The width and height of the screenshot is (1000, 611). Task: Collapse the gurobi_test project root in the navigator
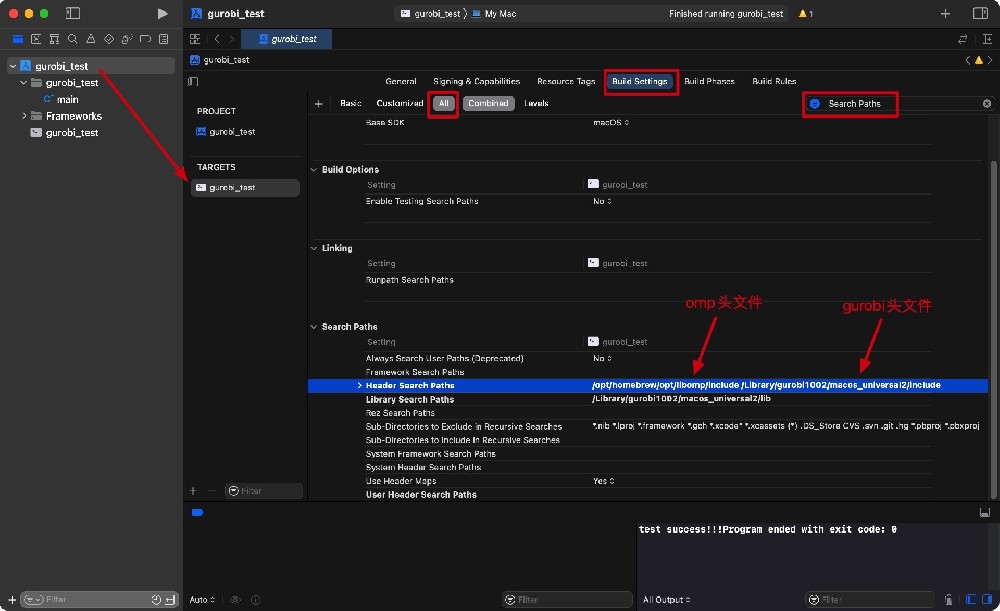[13, 66]
